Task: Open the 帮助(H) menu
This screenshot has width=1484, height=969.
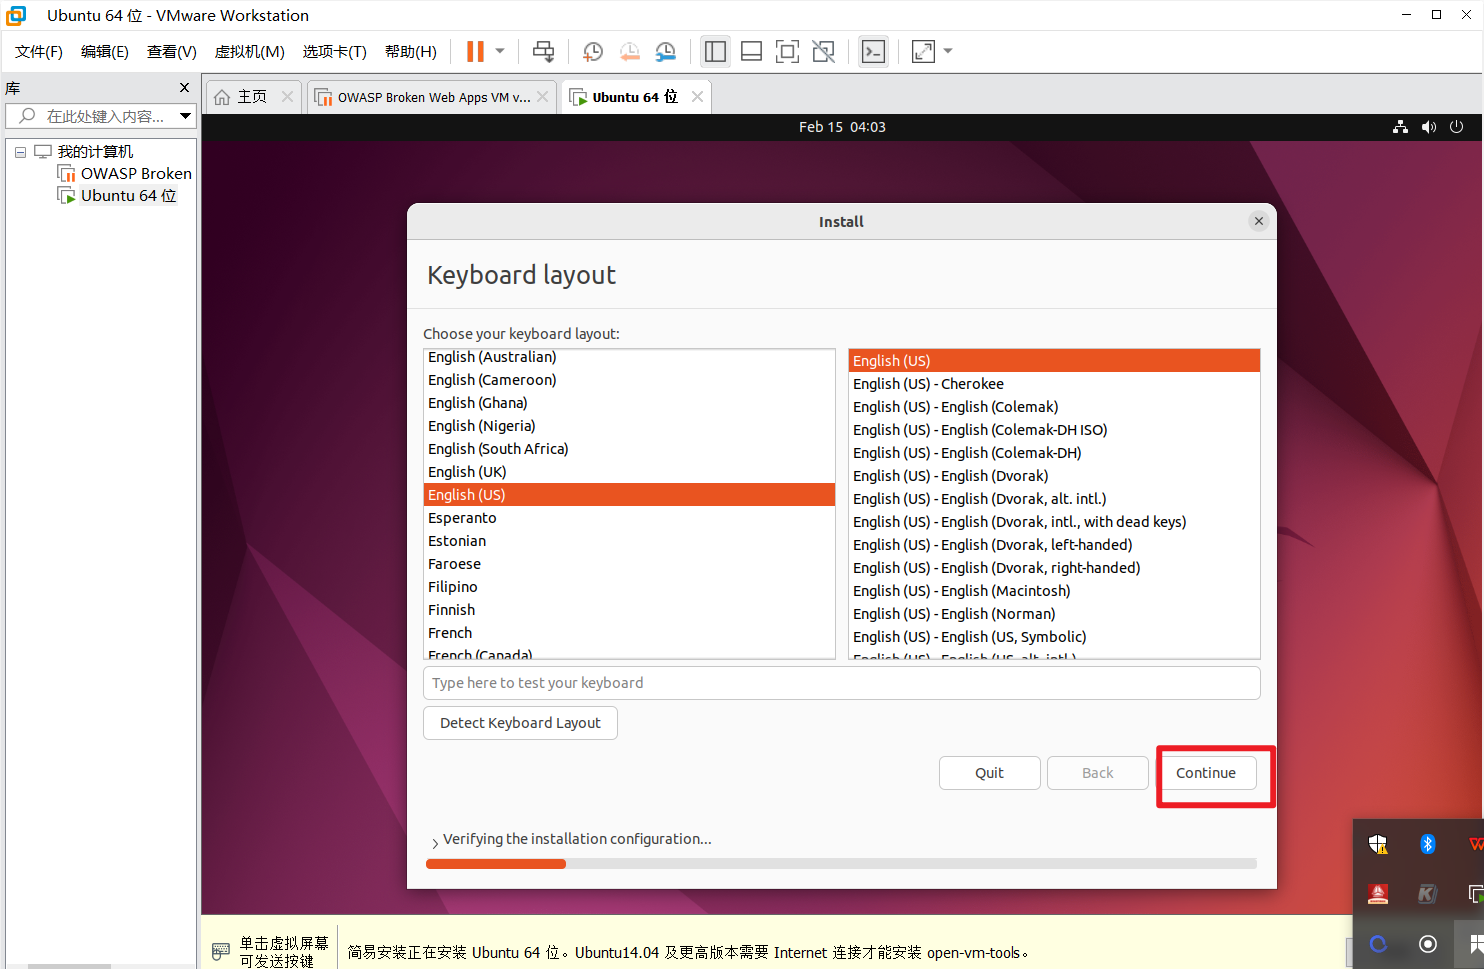Action: point(411,51)
